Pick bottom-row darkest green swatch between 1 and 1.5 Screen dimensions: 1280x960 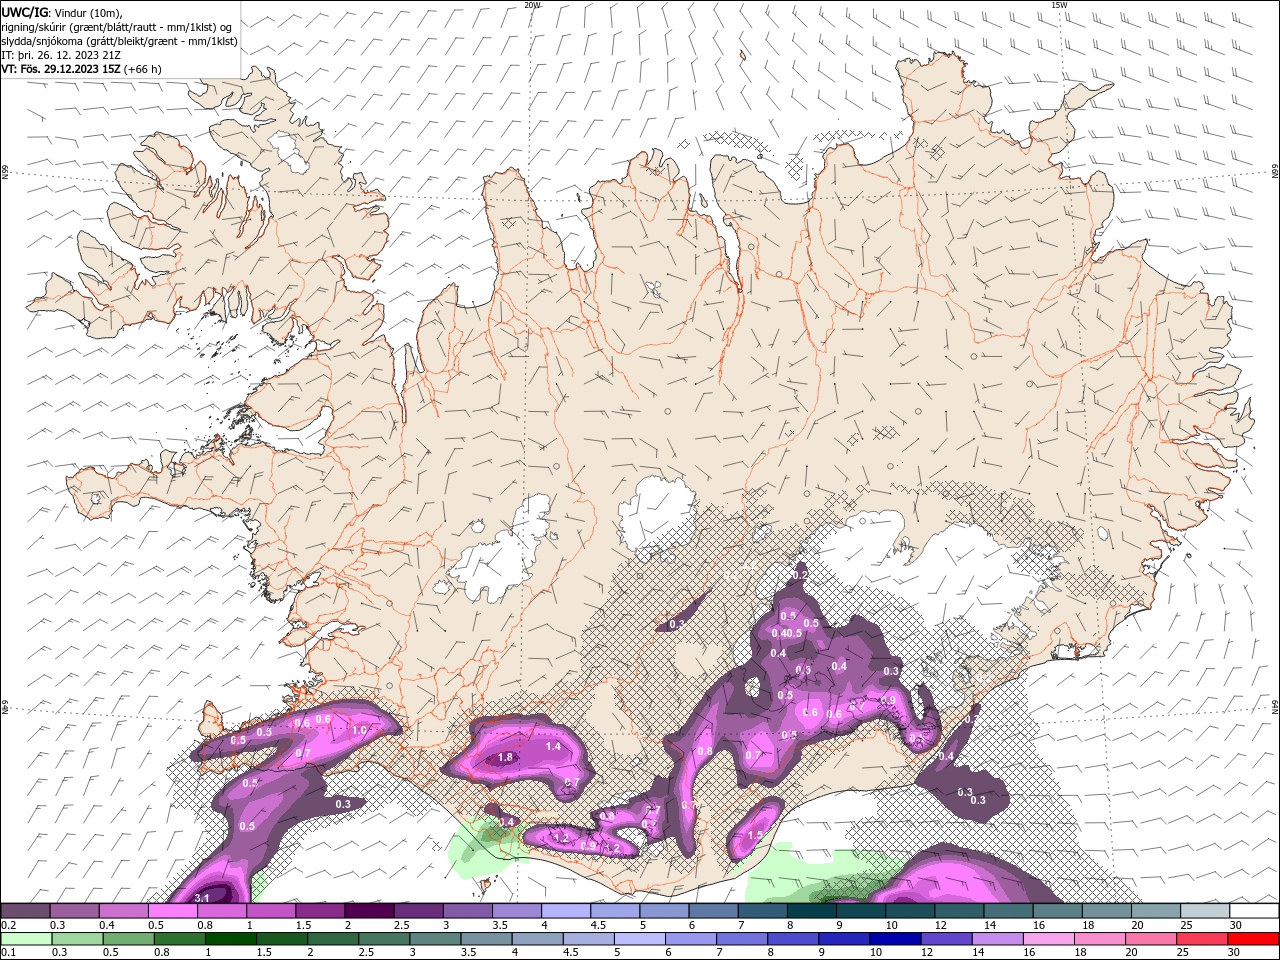(x=231, y=939)
